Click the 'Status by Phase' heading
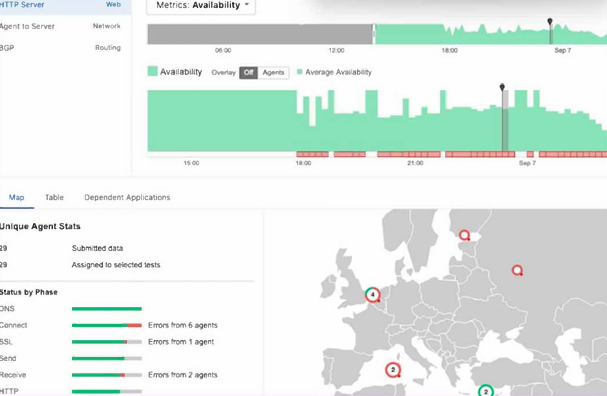607x396 pixels. click(29, 292)
